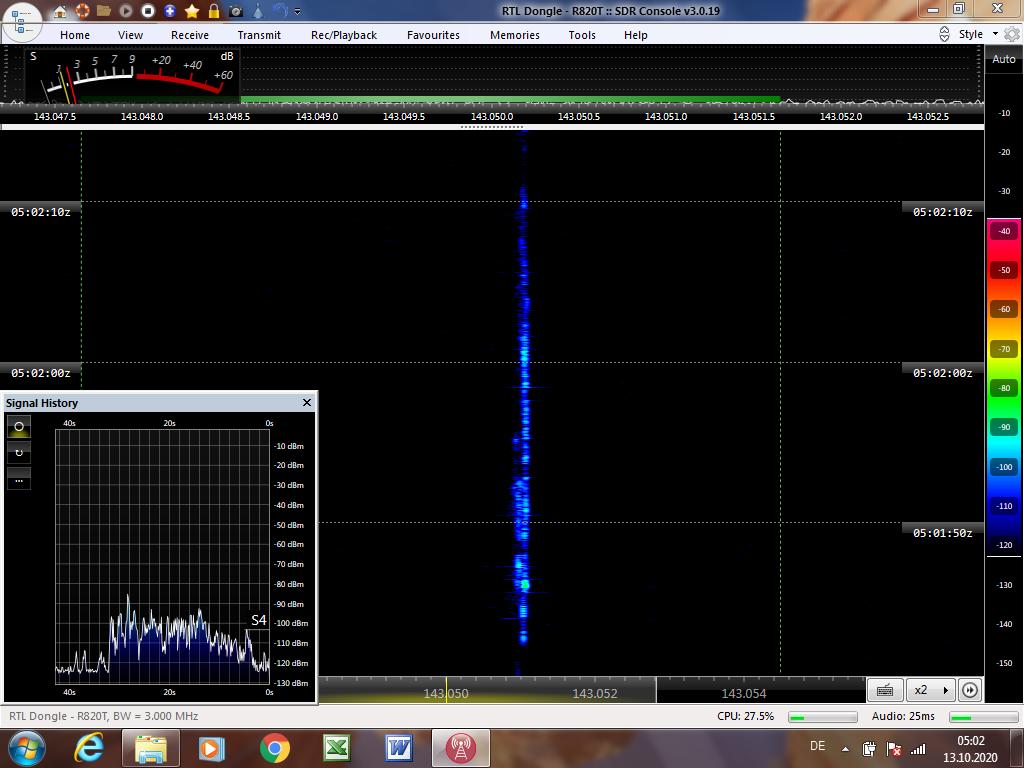Click the -40 level on colour scale
Image resolution: width=1024 pixels, height=768 pixels.
1004,231
